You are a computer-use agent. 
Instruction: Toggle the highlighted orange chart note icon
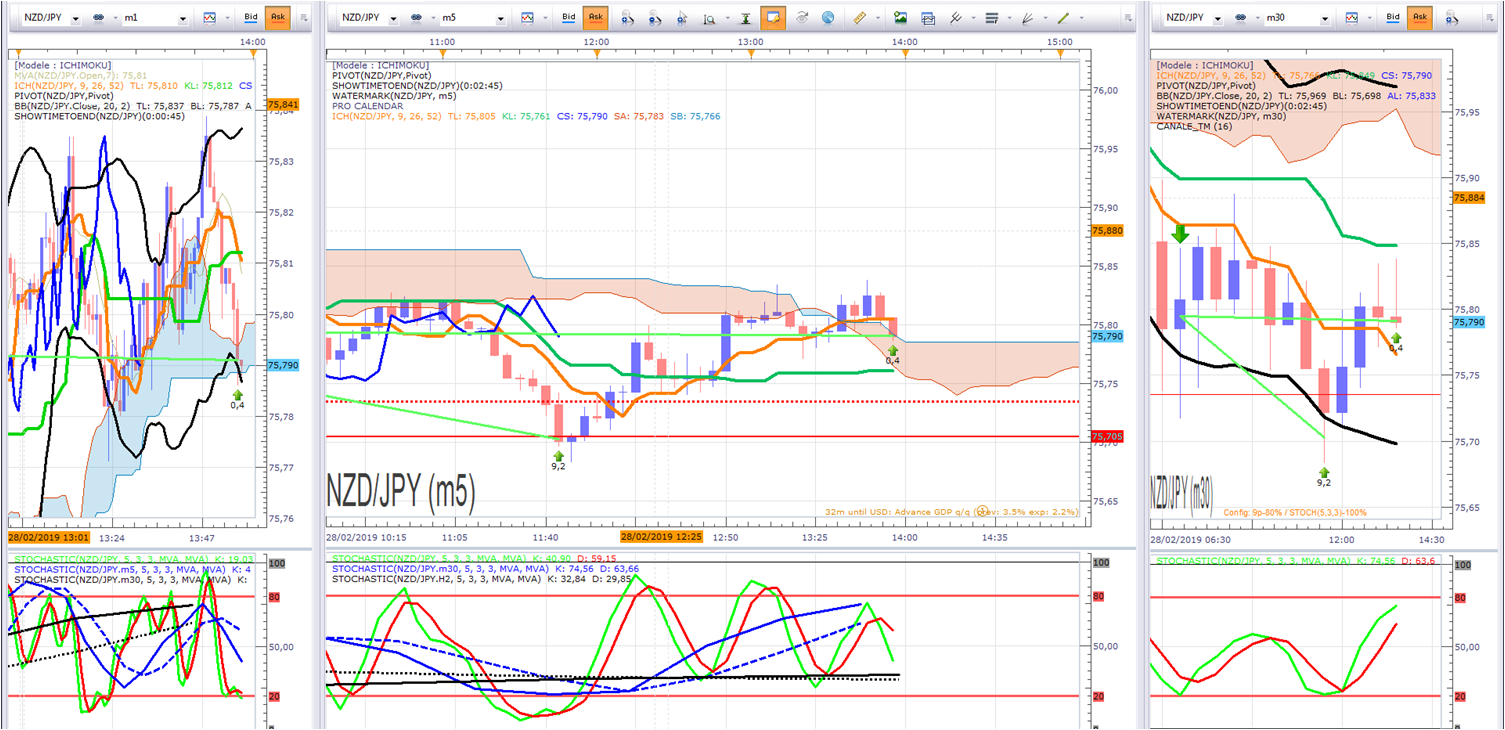pos(772,18)
